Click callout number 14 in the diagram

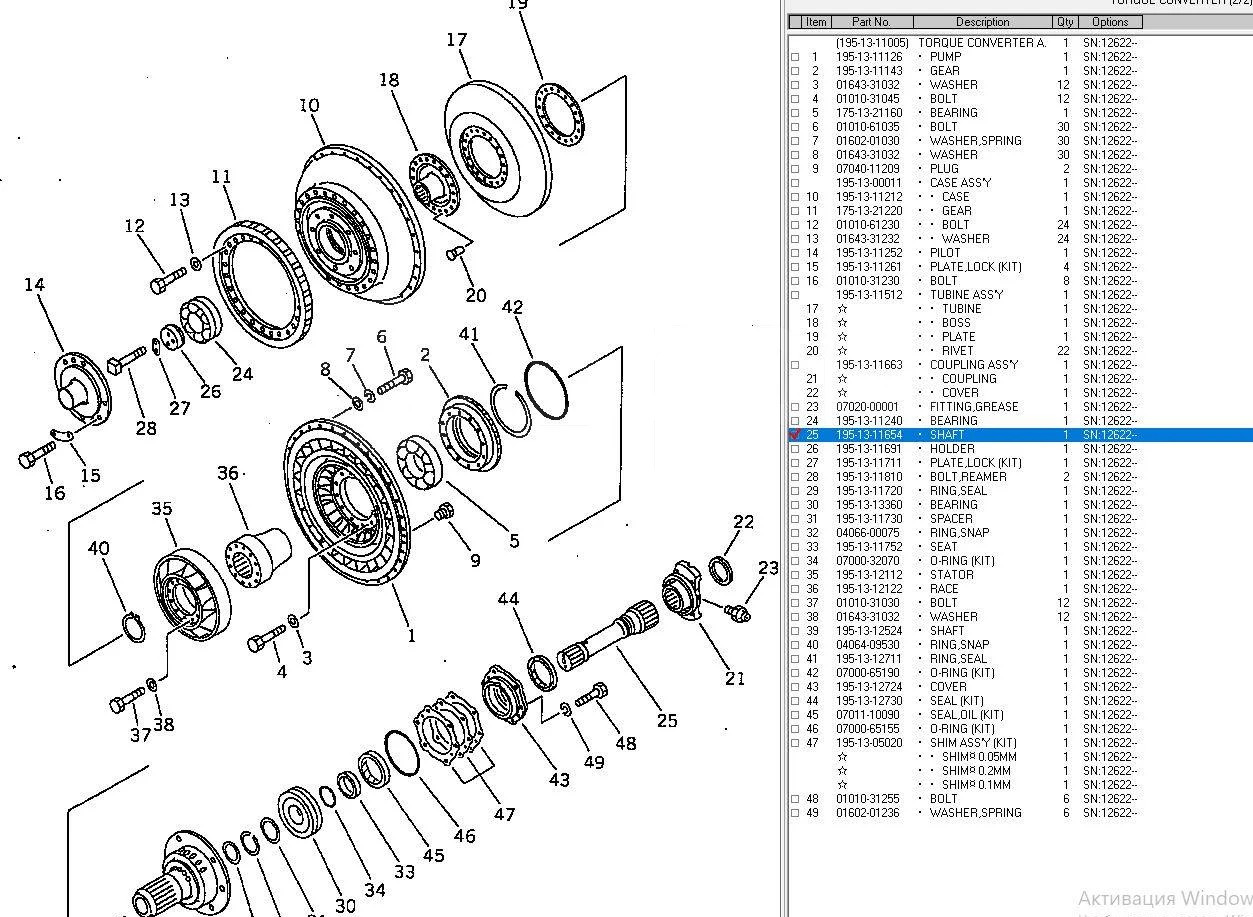coord(35,285)
